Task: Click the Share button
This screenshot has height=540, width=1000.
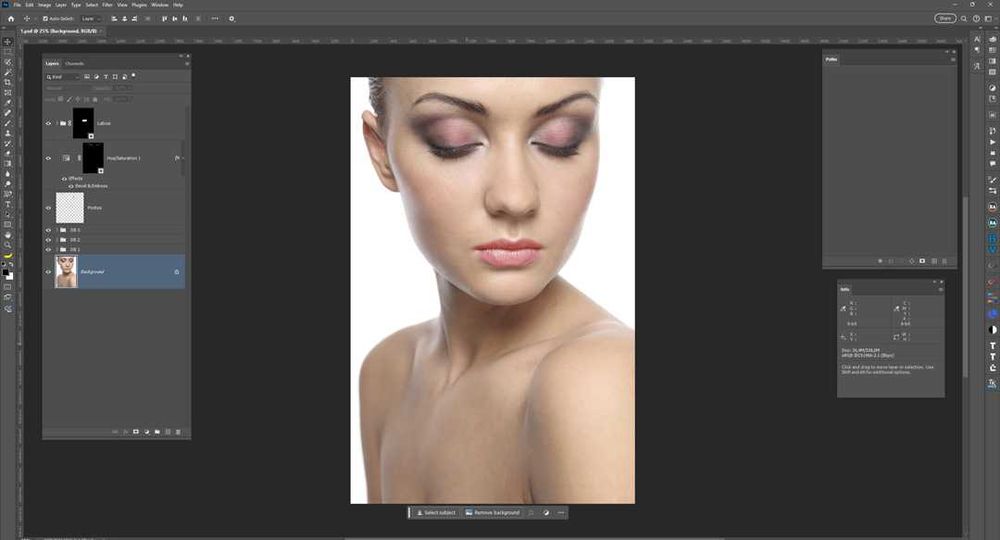Action: tap(945, 18)
